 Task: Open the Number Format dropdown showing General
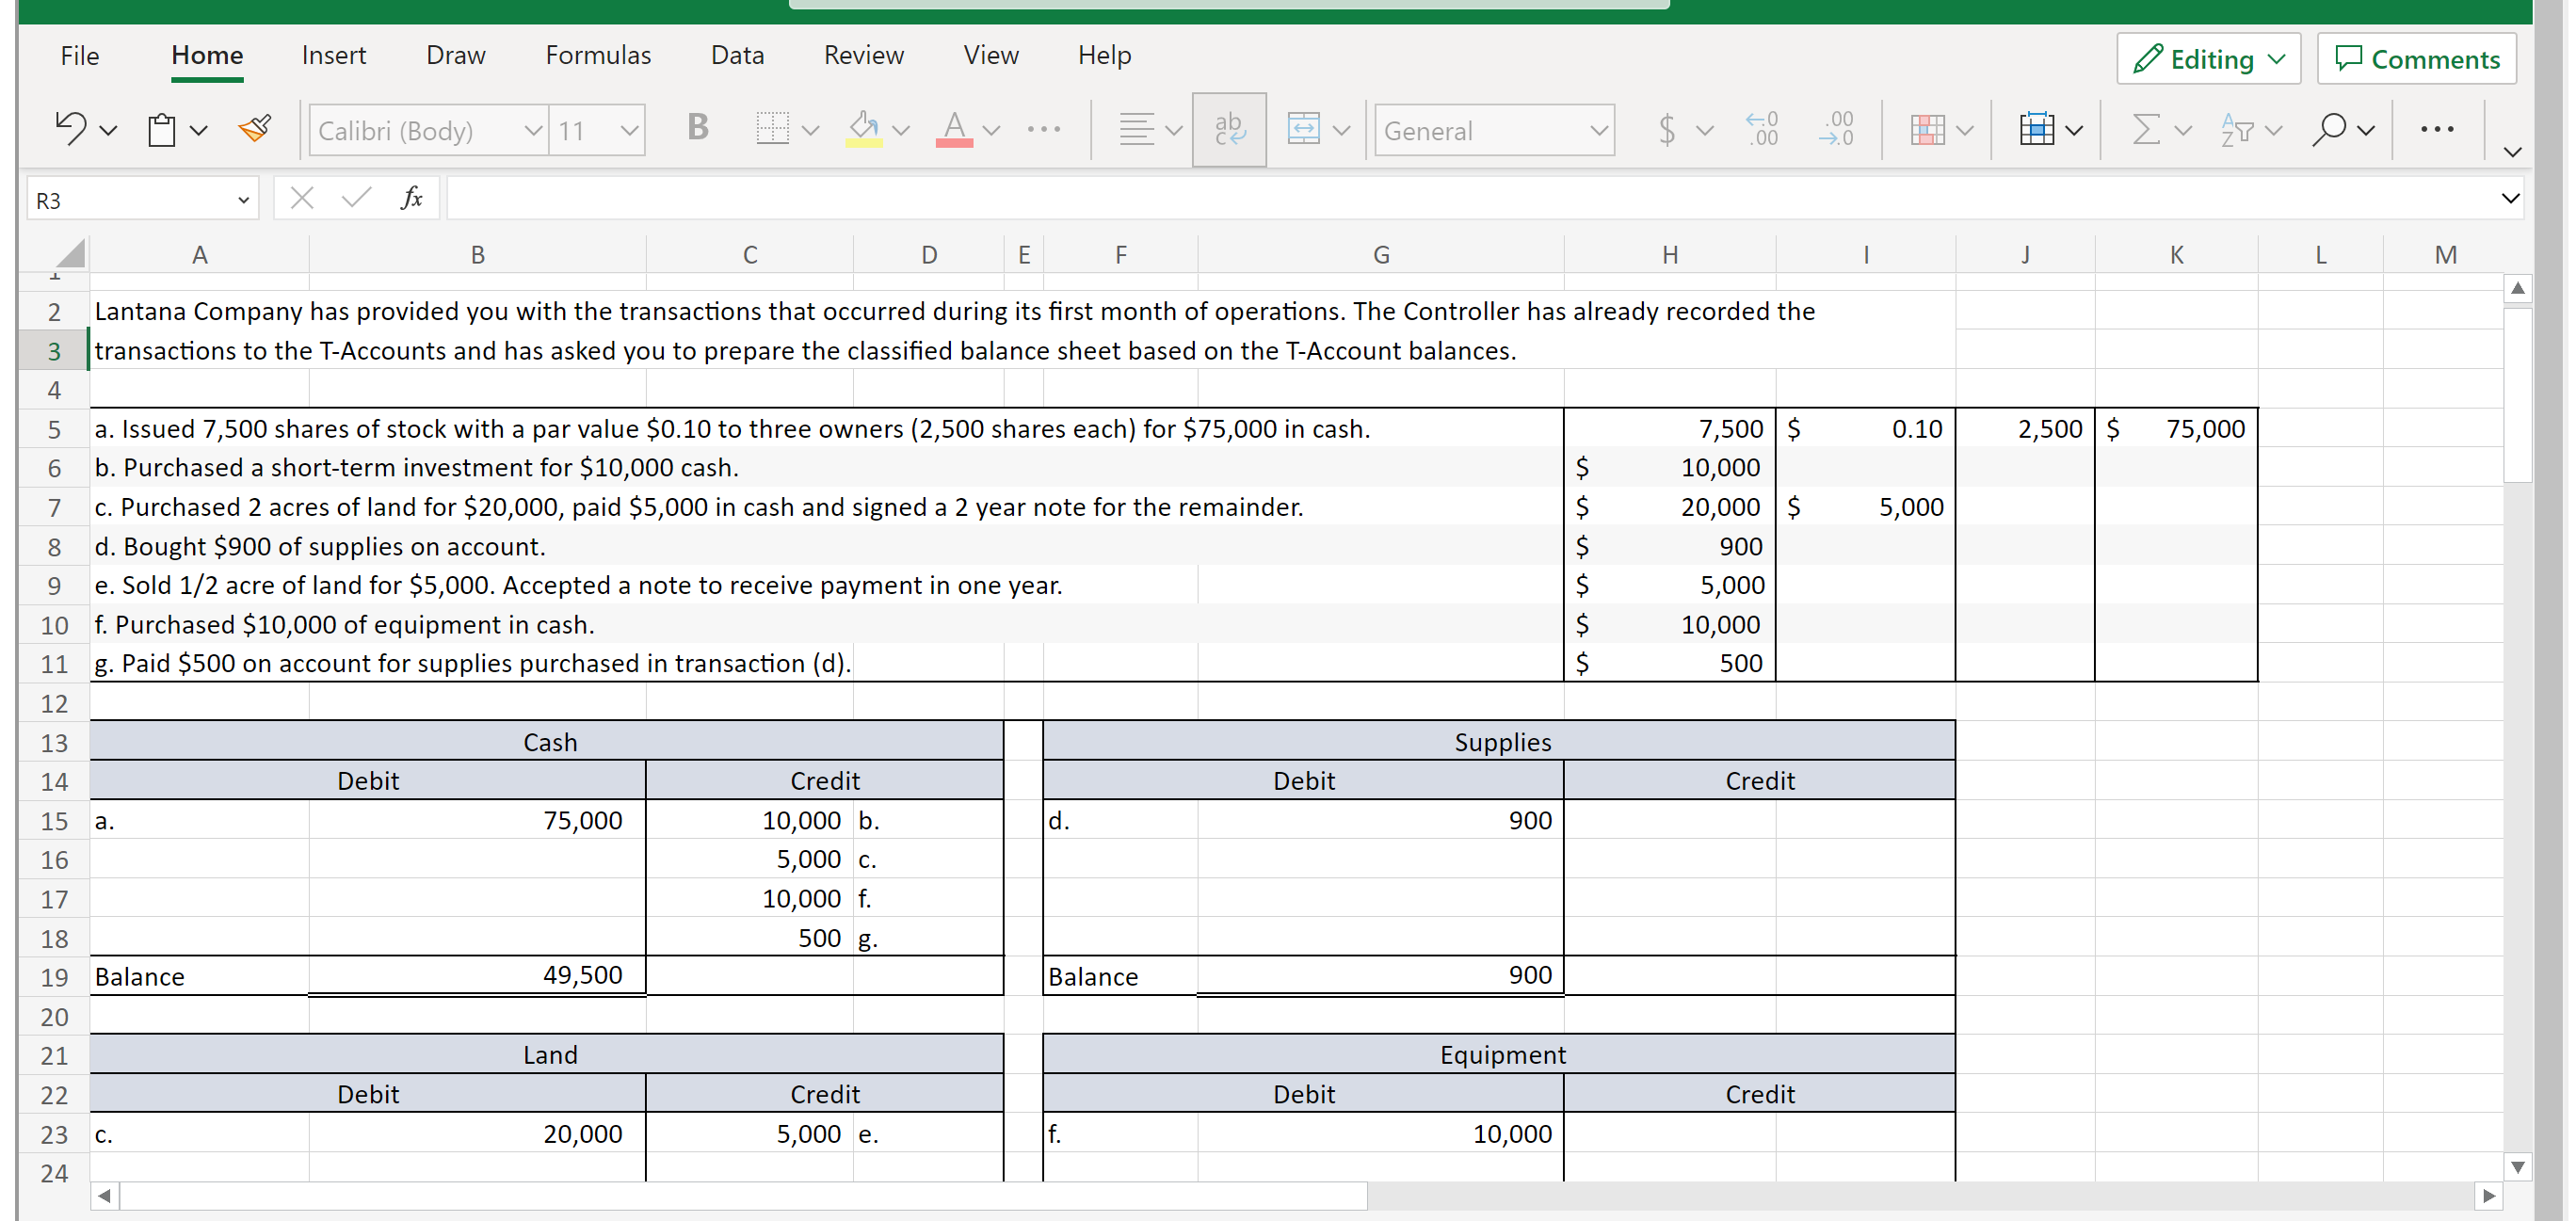pyautogui.click(x=1494, y=130)
